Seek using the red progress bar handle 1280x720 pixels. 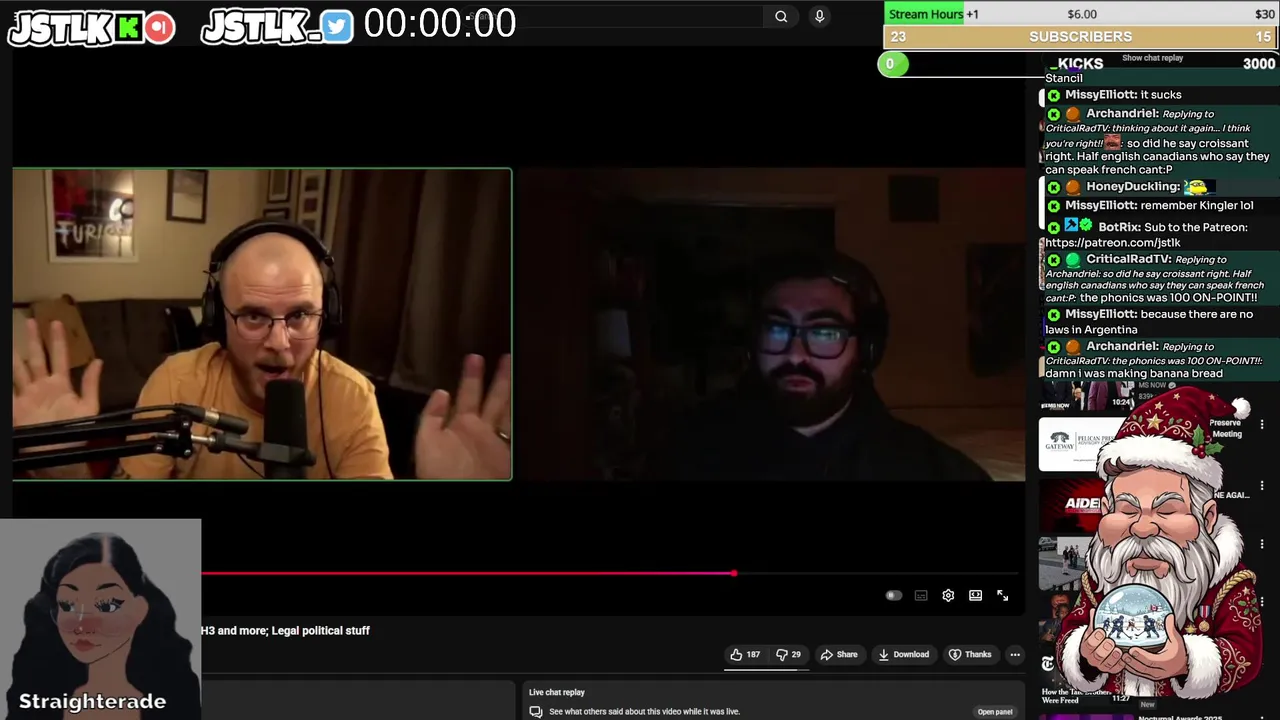click(734, 573)
